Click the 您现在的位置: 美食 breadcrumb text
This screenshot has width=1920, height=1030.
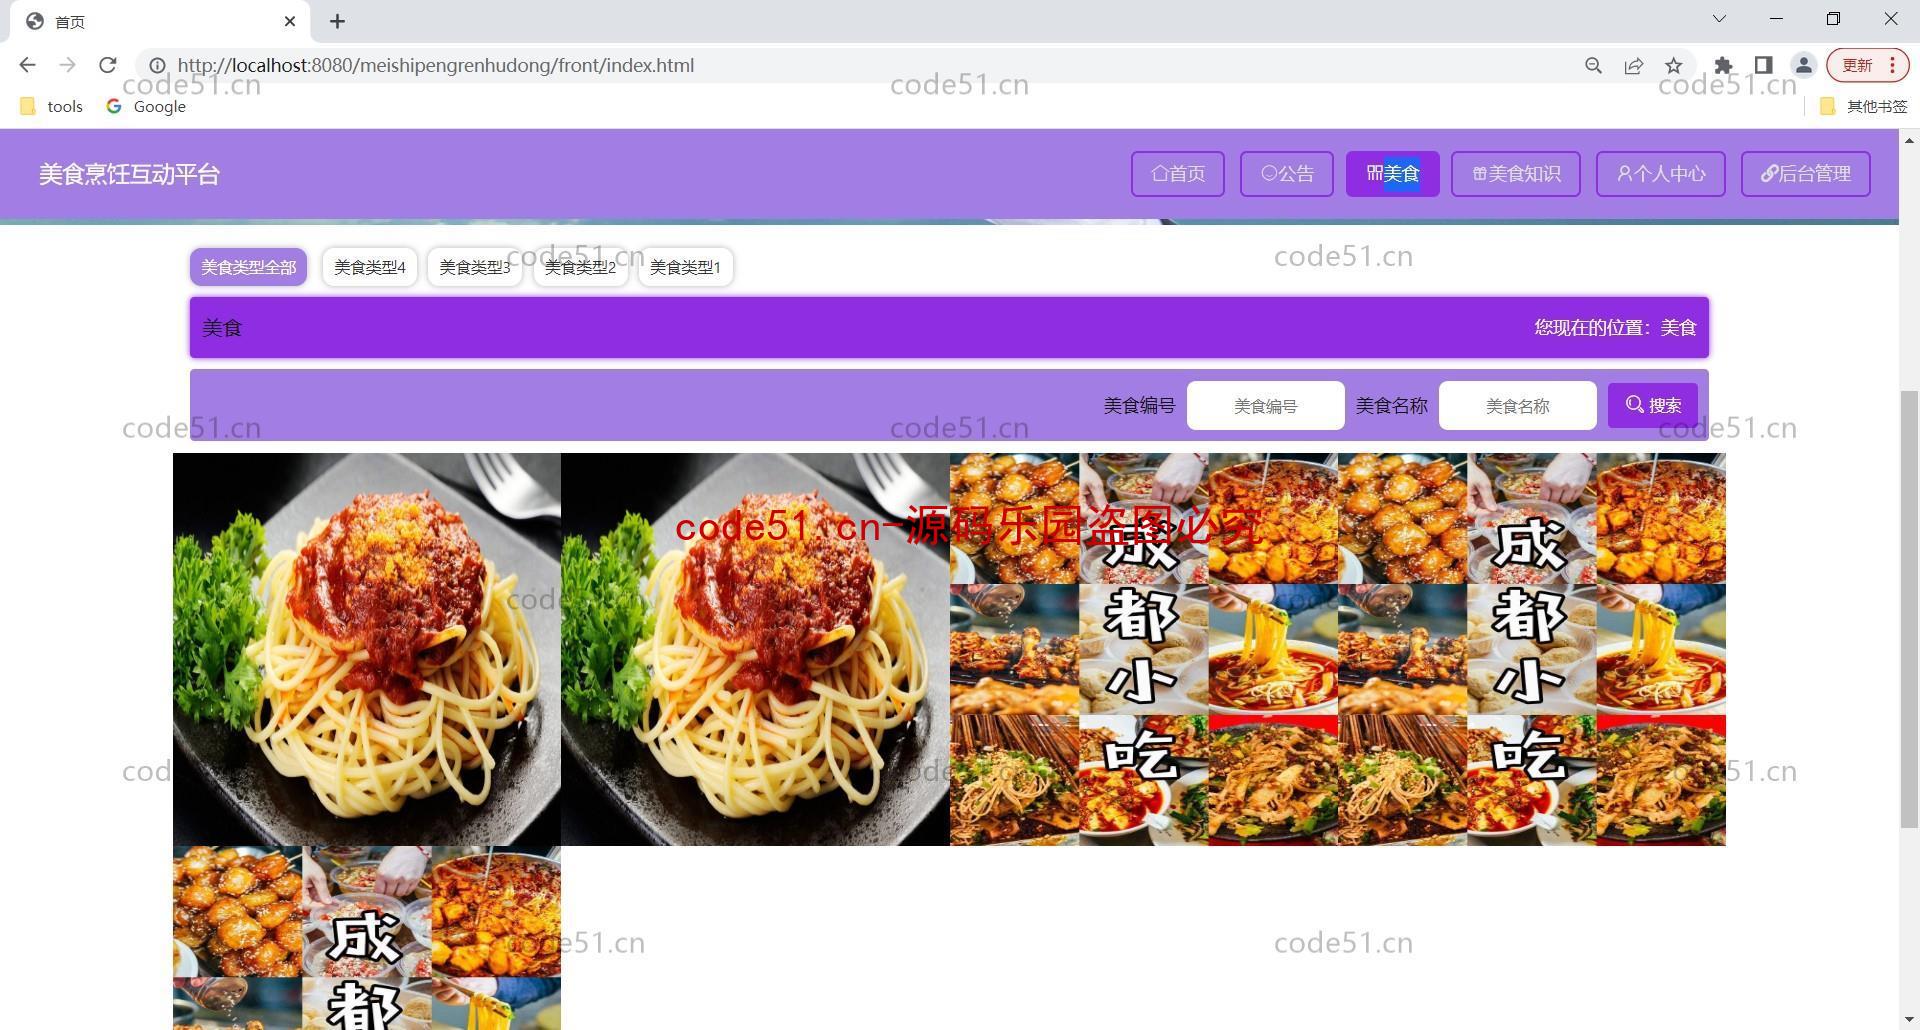(x=1615, y=327)
